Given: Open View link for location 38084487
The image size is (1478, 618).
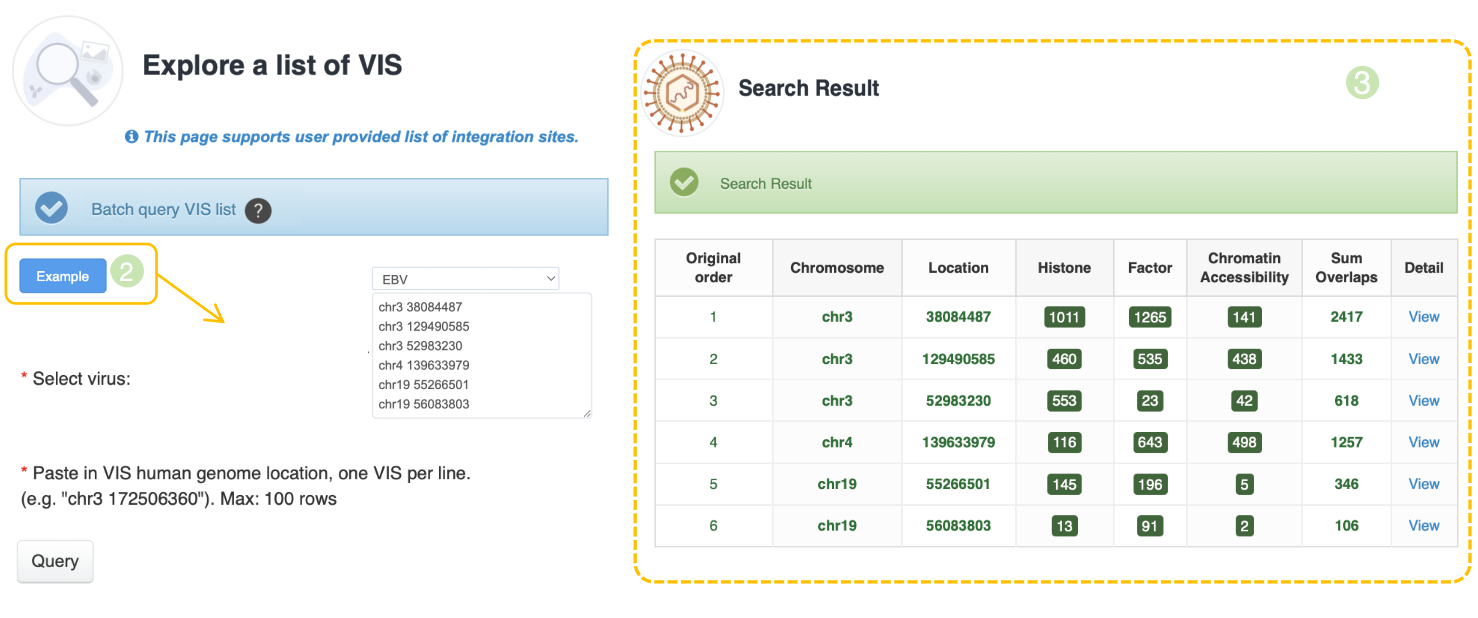Looking at the screenshot, I should pyautogui.click(x=1423, y=317).
